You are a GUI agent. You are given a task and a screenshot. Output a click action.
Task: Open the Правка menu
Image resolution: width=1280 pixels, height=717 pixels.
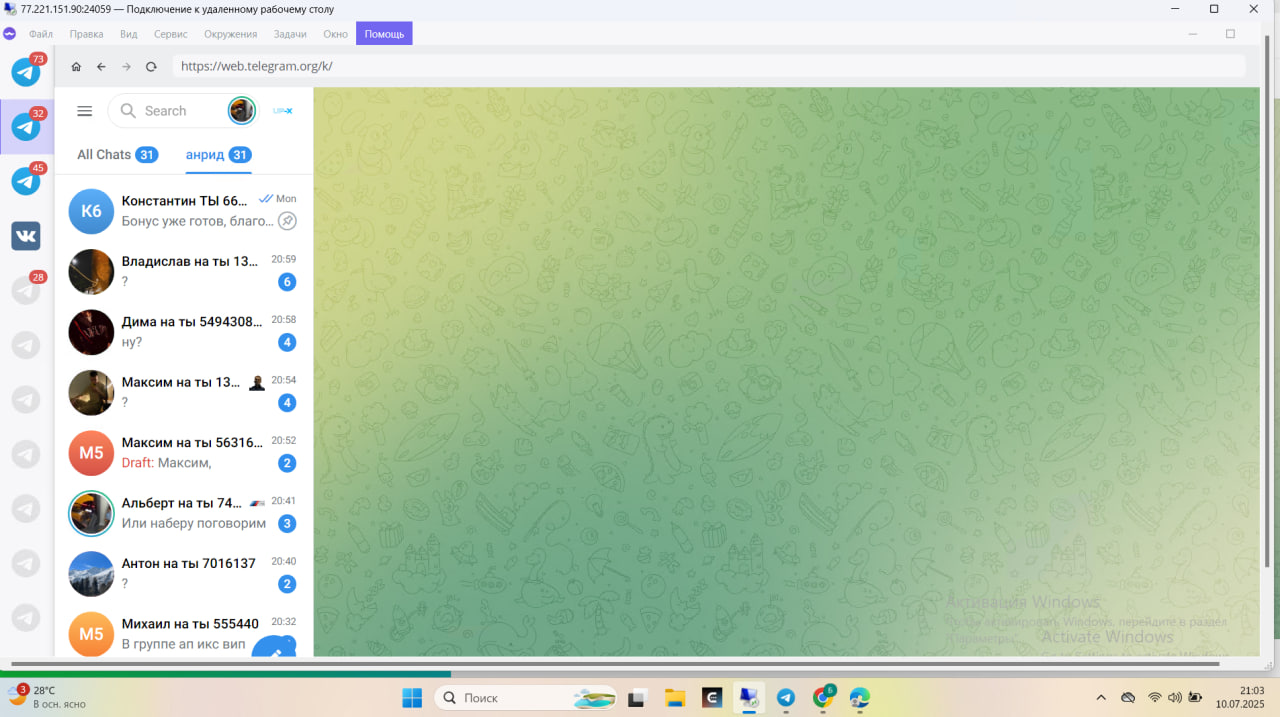click(87, 34)
